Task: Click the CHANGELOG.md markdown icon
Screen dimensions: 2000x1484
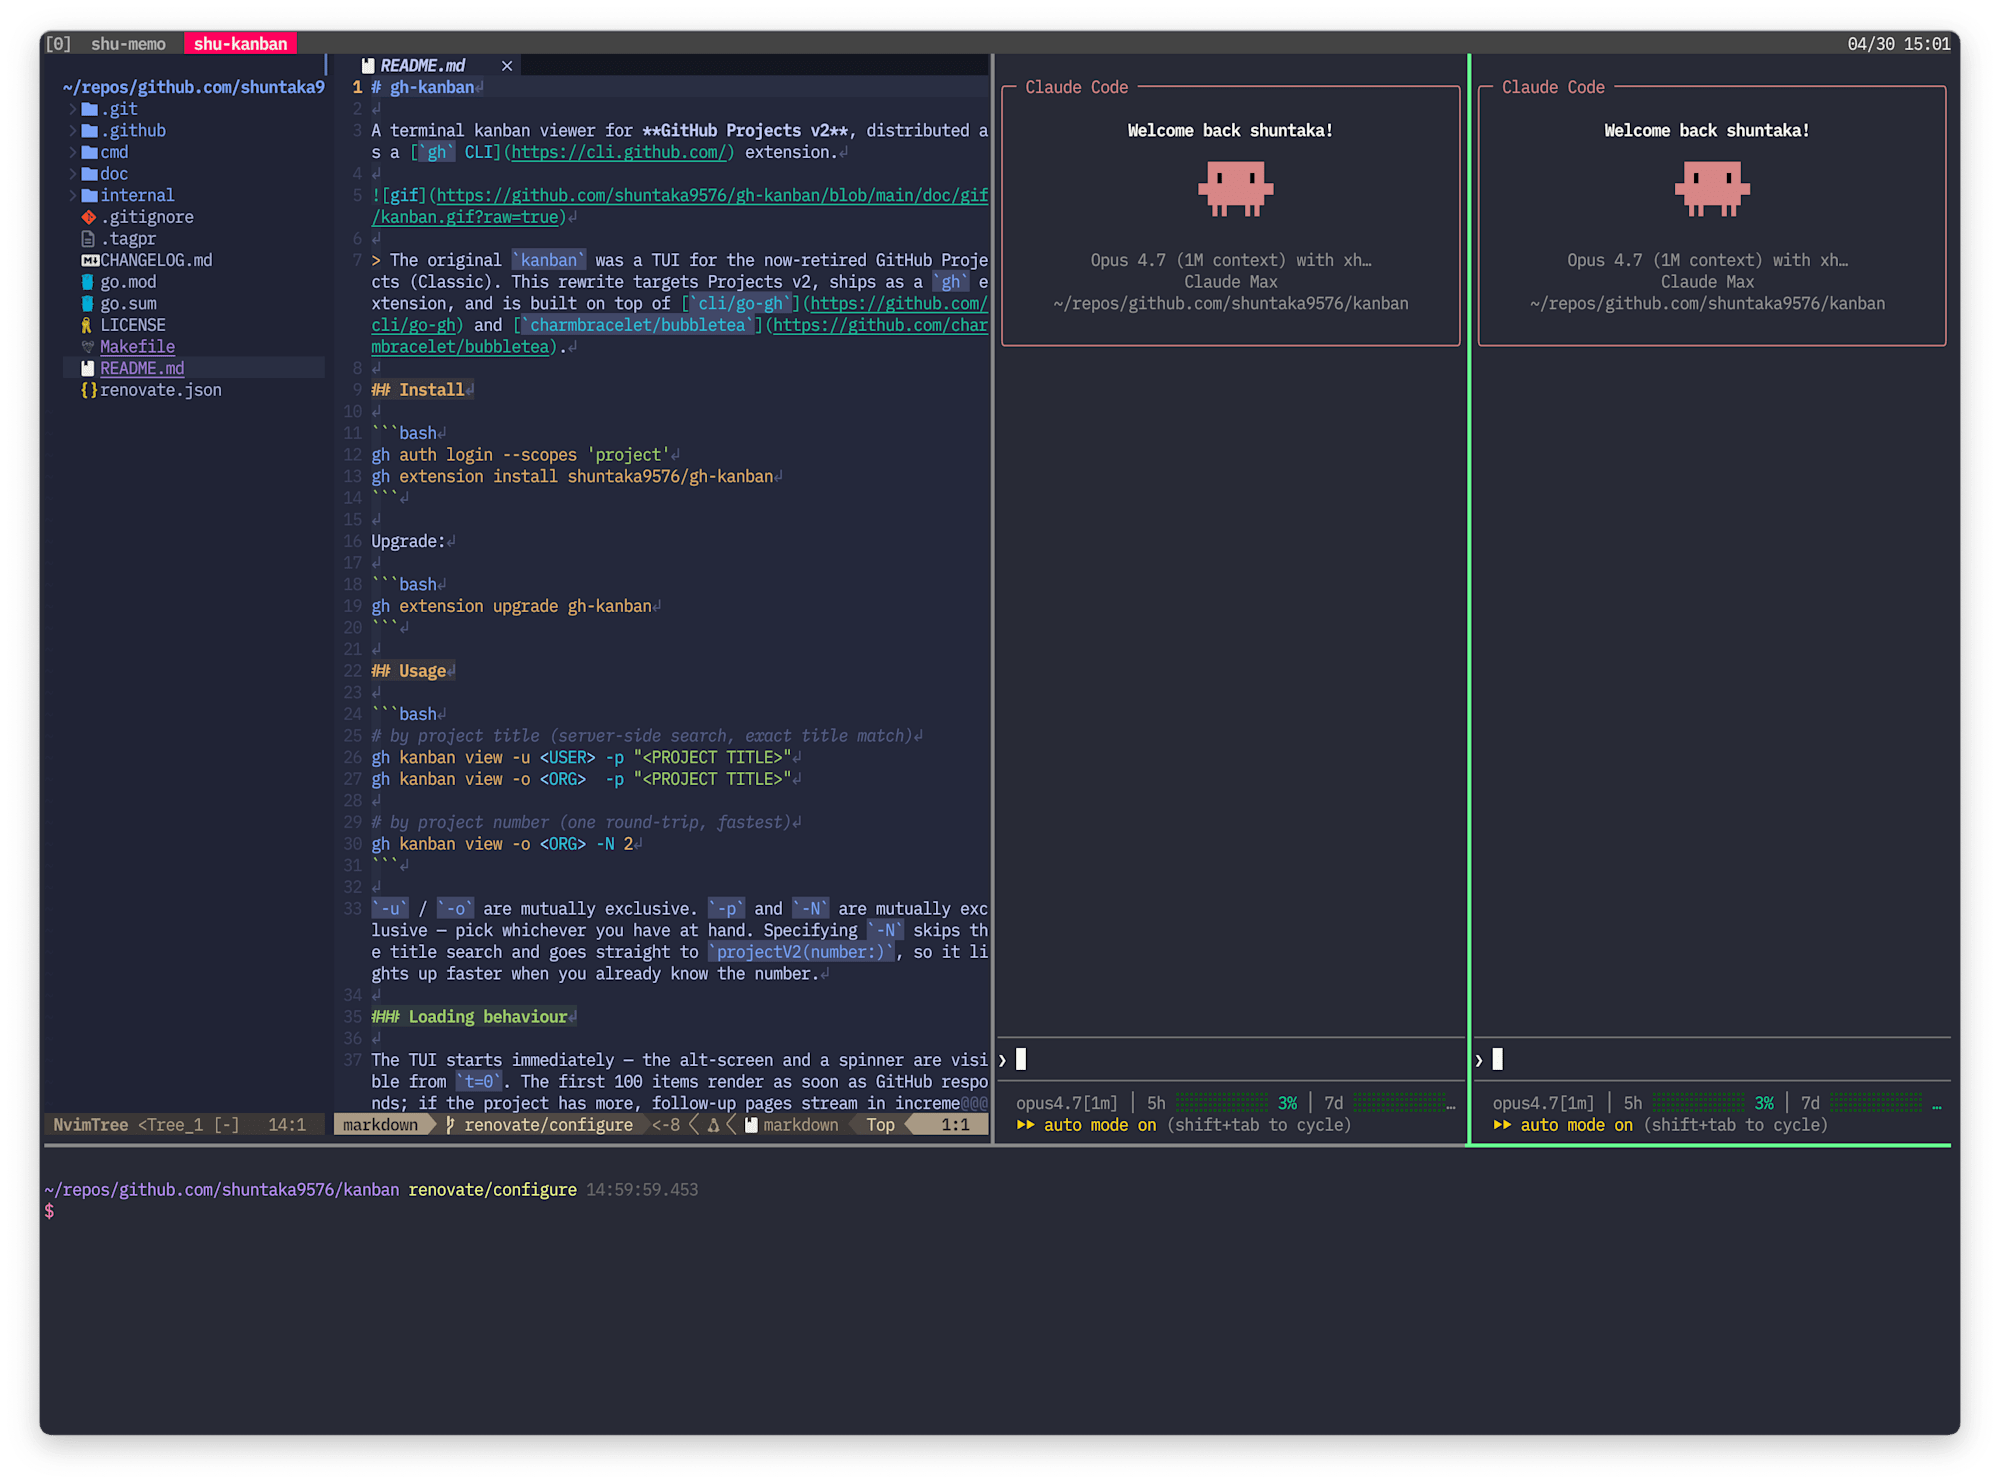Action: pyautogui.click(x=89, y=261)
